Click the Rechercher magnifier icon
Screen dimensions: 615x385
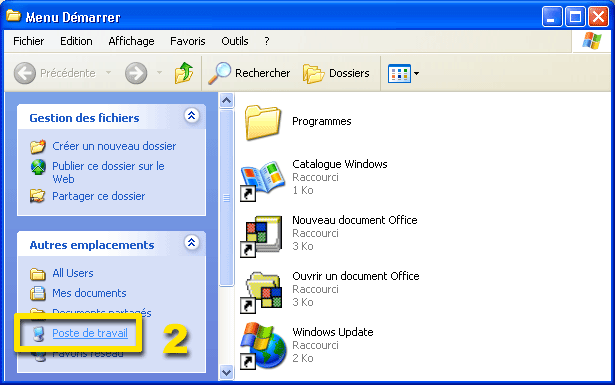tap(219, 73)
